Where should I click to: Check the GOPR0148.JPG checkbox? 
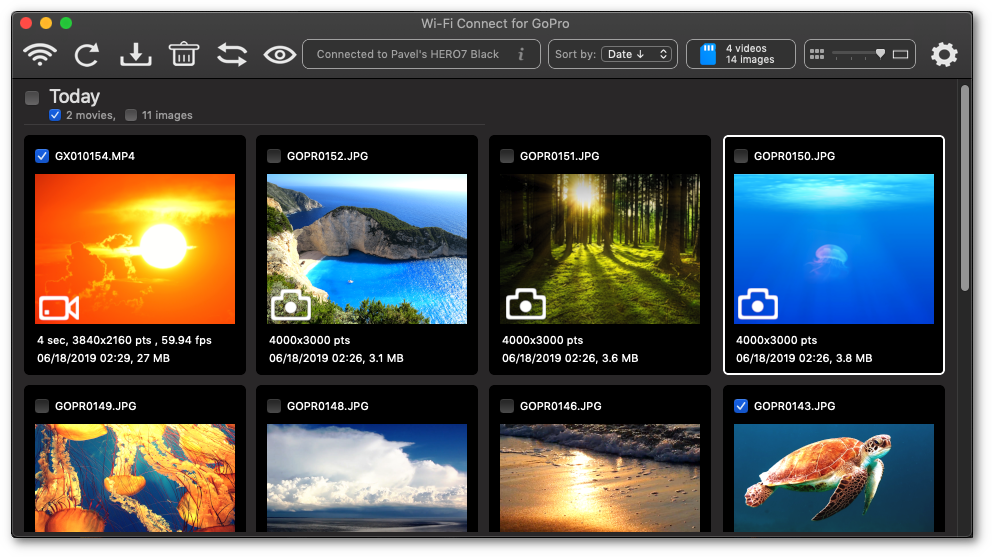tap(274, 406)
